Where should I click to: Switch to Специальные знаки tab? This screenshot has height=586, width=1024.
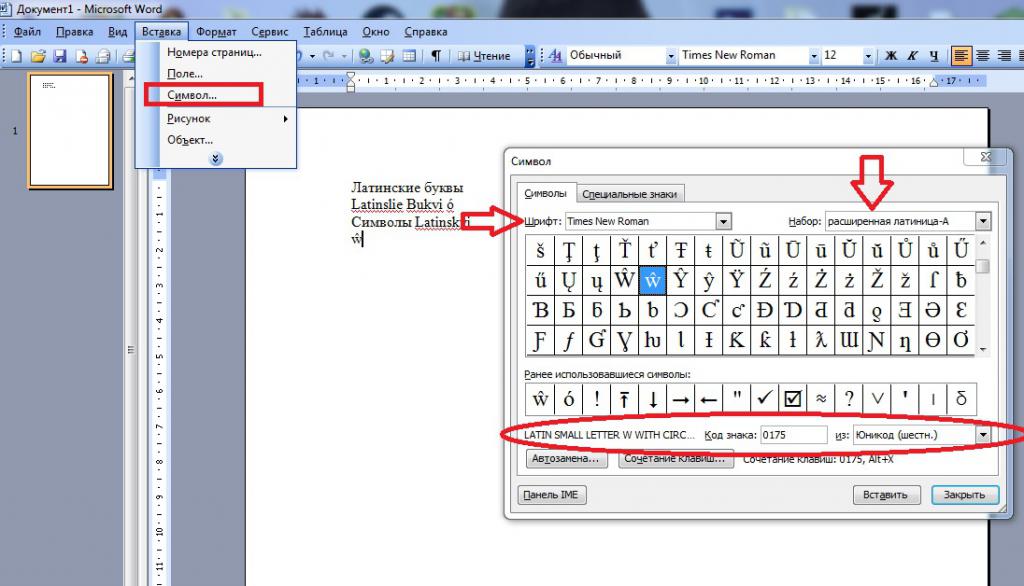[630, 194]
